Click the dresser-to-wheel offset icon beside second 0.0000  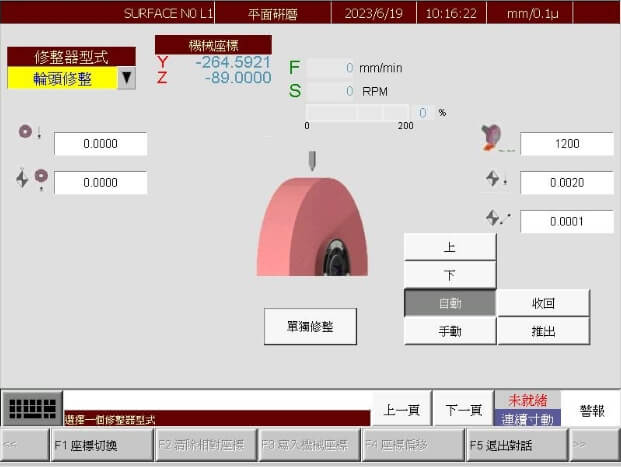point(32,179)
